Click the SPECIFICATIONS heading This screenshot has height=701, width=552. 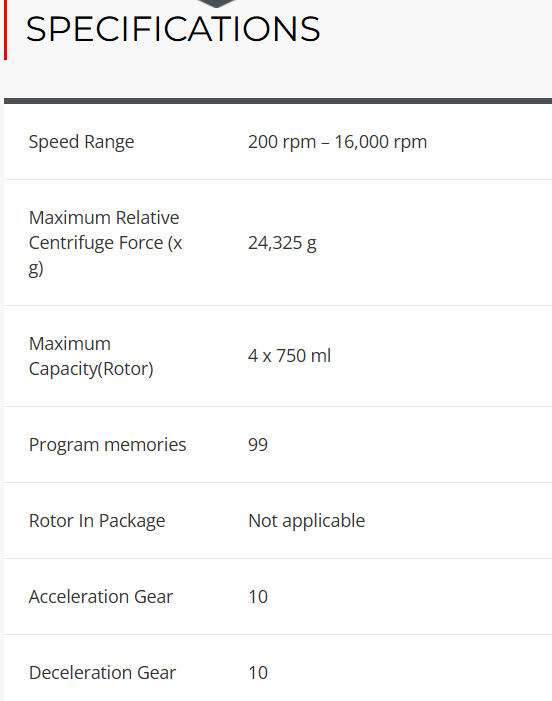[x=173, y=30]
